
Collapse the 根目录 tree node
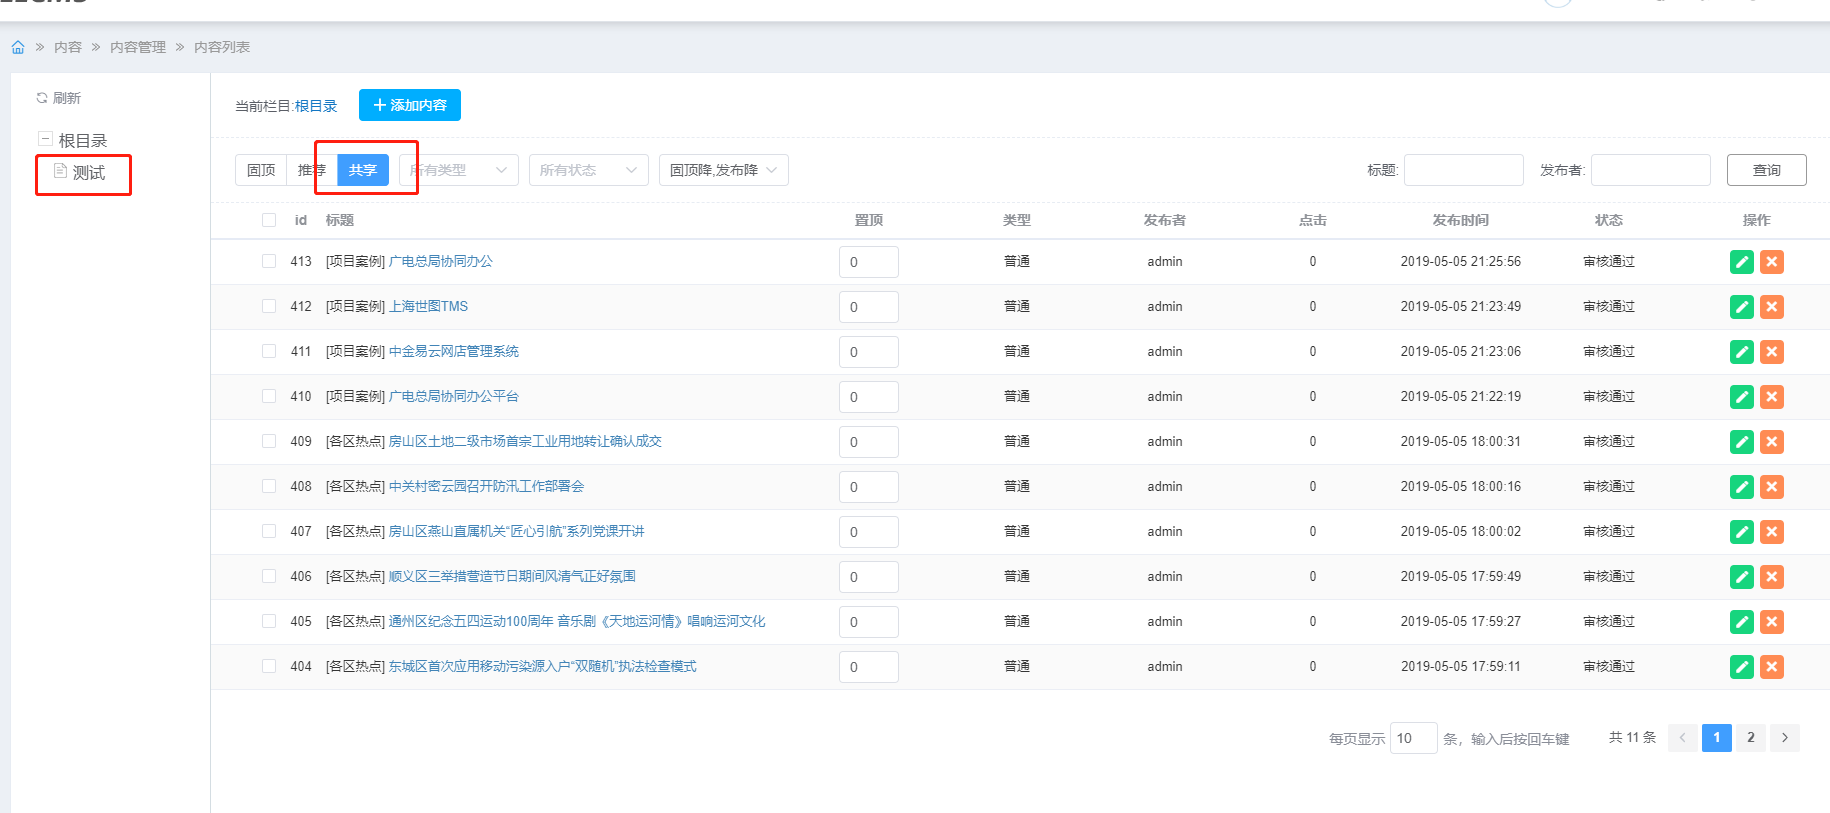45,139
